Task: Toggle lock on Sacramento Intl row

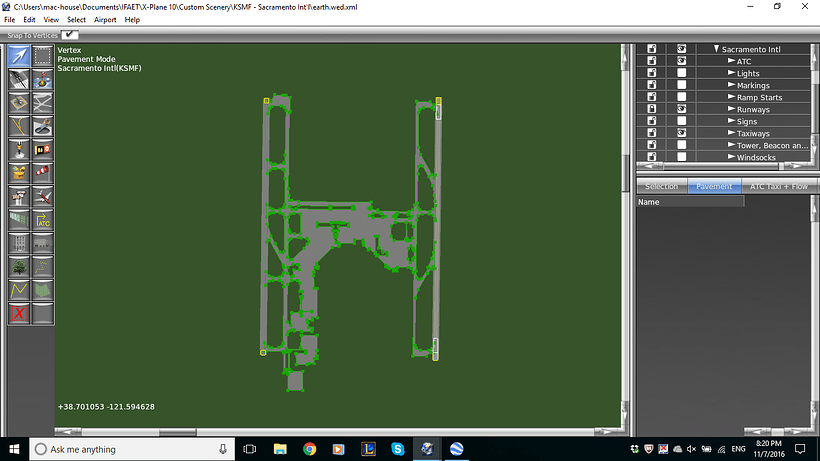Action: [652, 49]
